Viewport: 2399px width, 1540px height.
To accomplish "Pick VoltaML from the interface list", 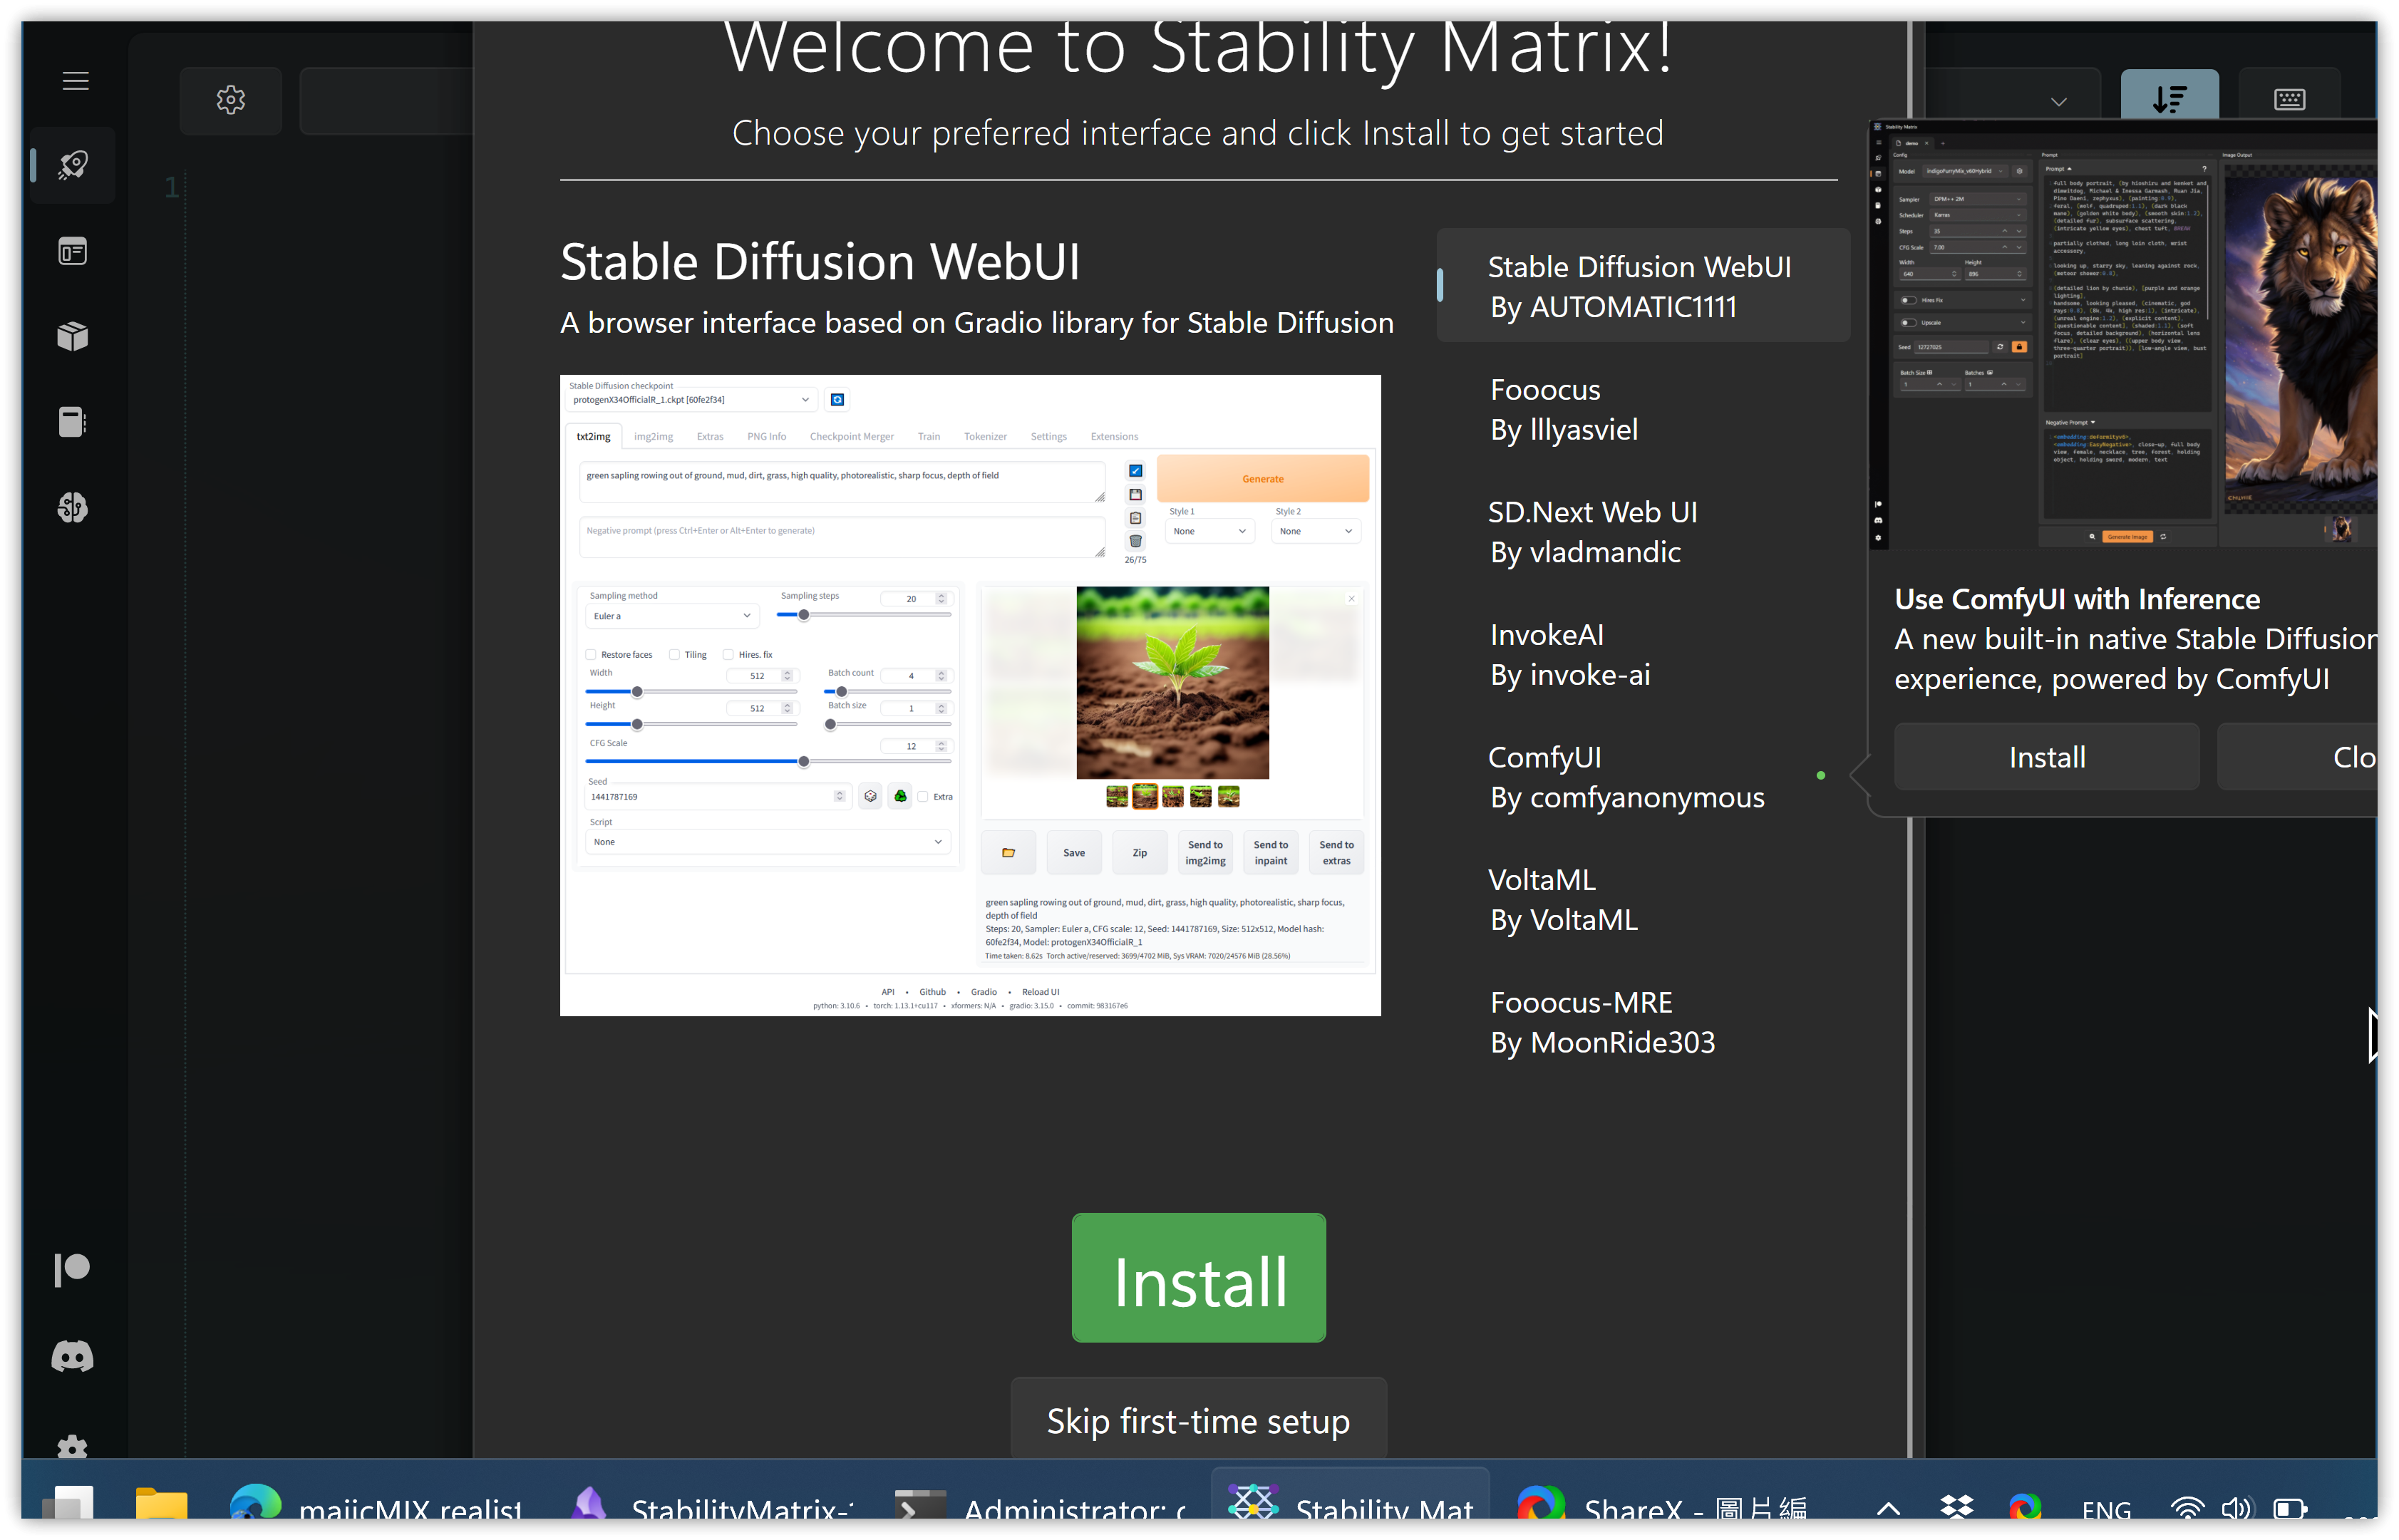I will coord(1562,899).
